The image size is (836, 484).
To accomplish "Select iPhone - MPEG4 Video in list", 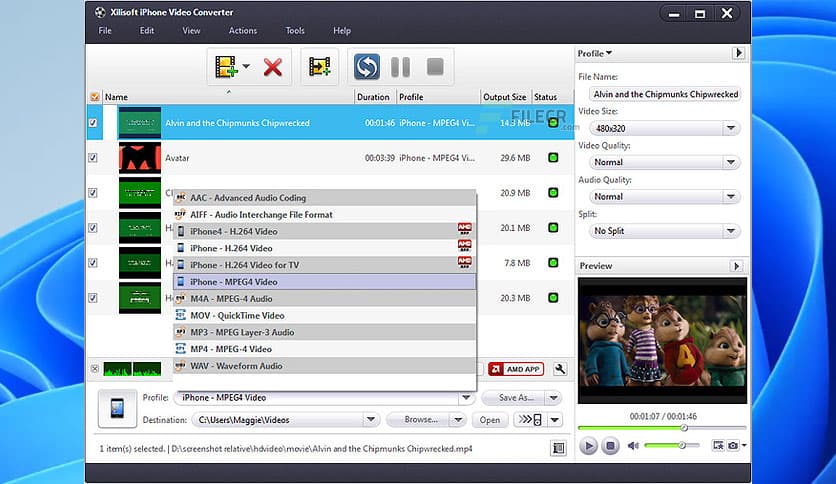I will (x=324, y=282).
